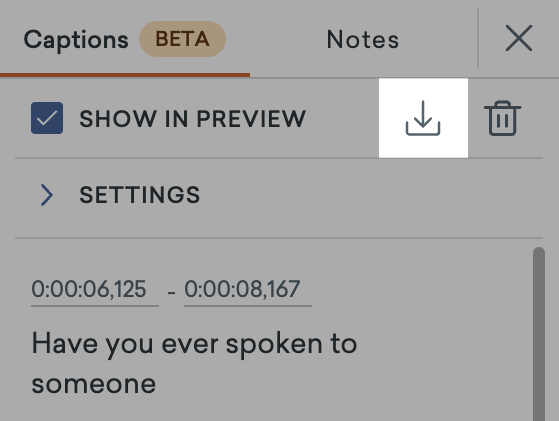Open the SETTINGS section label

(139, 195)
